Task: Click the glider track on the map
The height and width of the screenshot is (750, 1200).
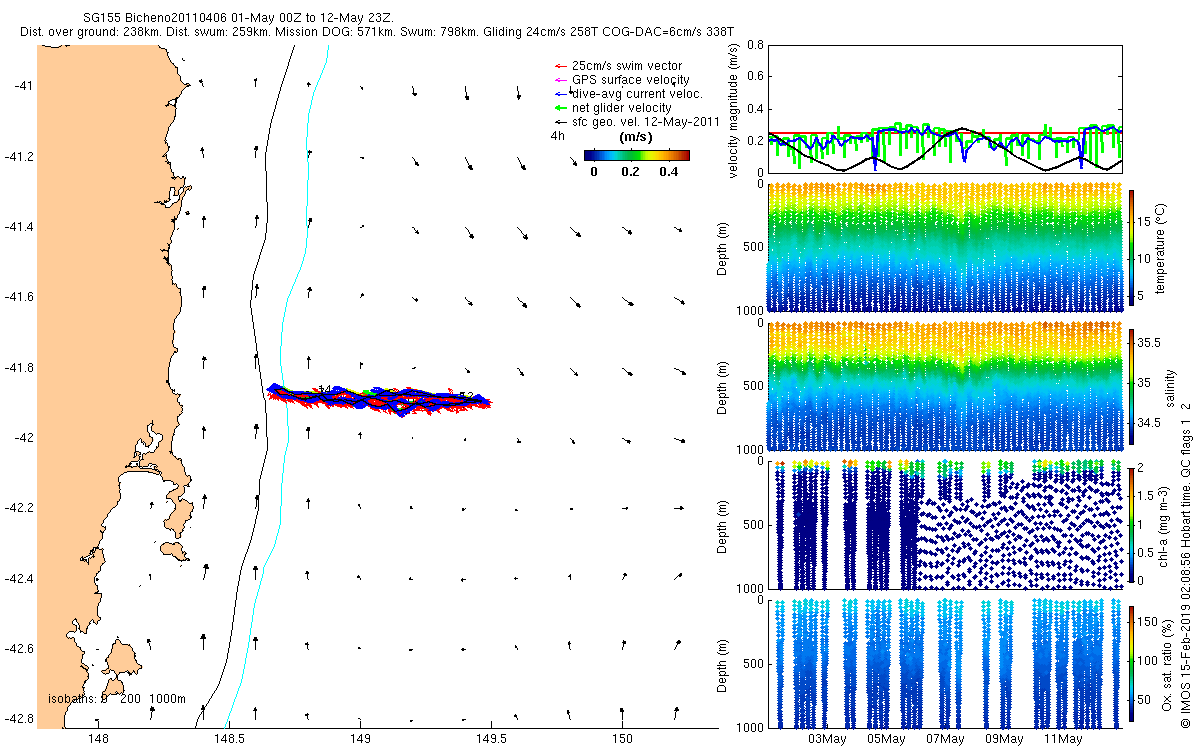Action: [380, 398]
